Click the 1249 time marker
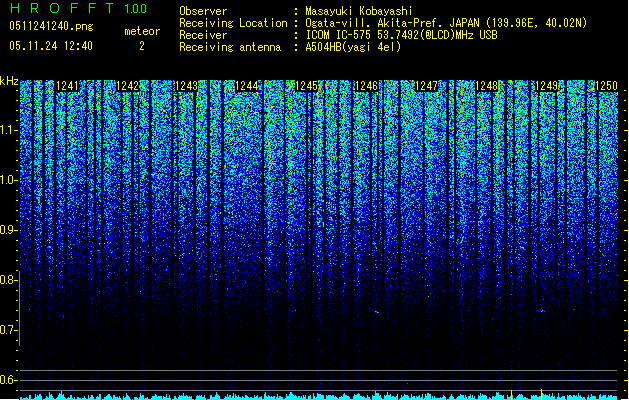The width and height of the screenshot is (629, 400). tap(546, 86)
